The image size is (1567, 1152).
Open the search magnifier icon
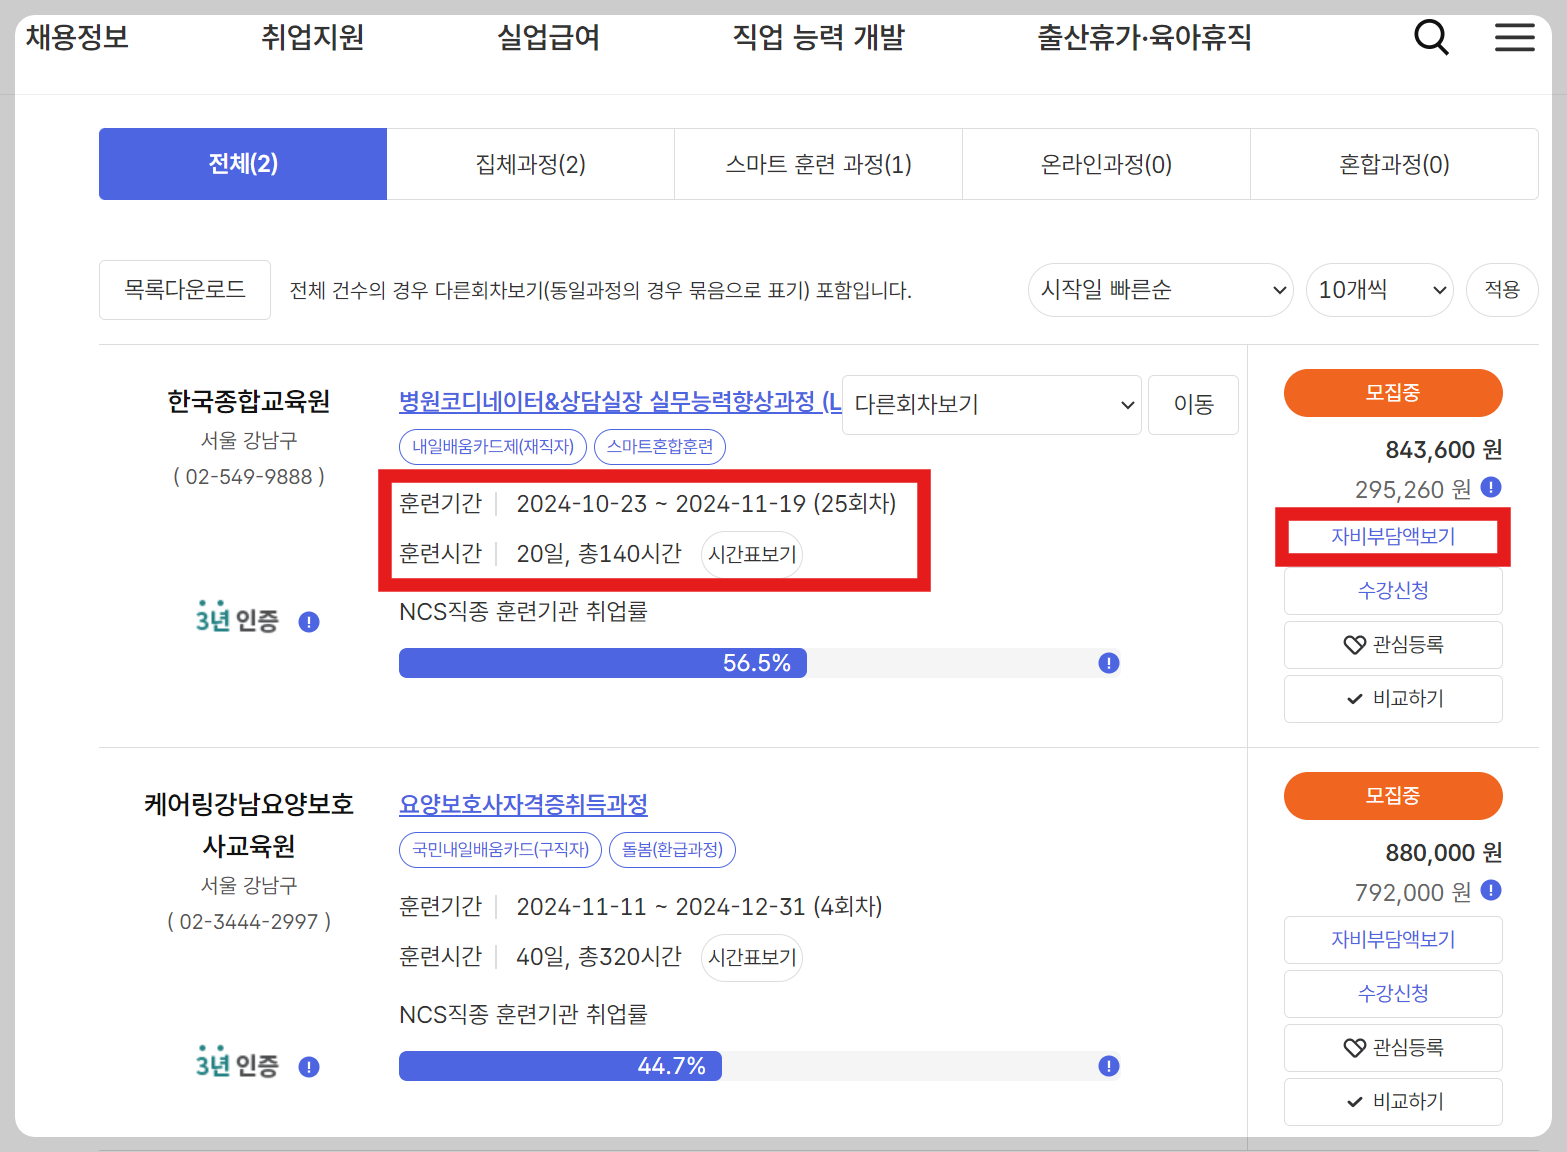point(1431,37)
